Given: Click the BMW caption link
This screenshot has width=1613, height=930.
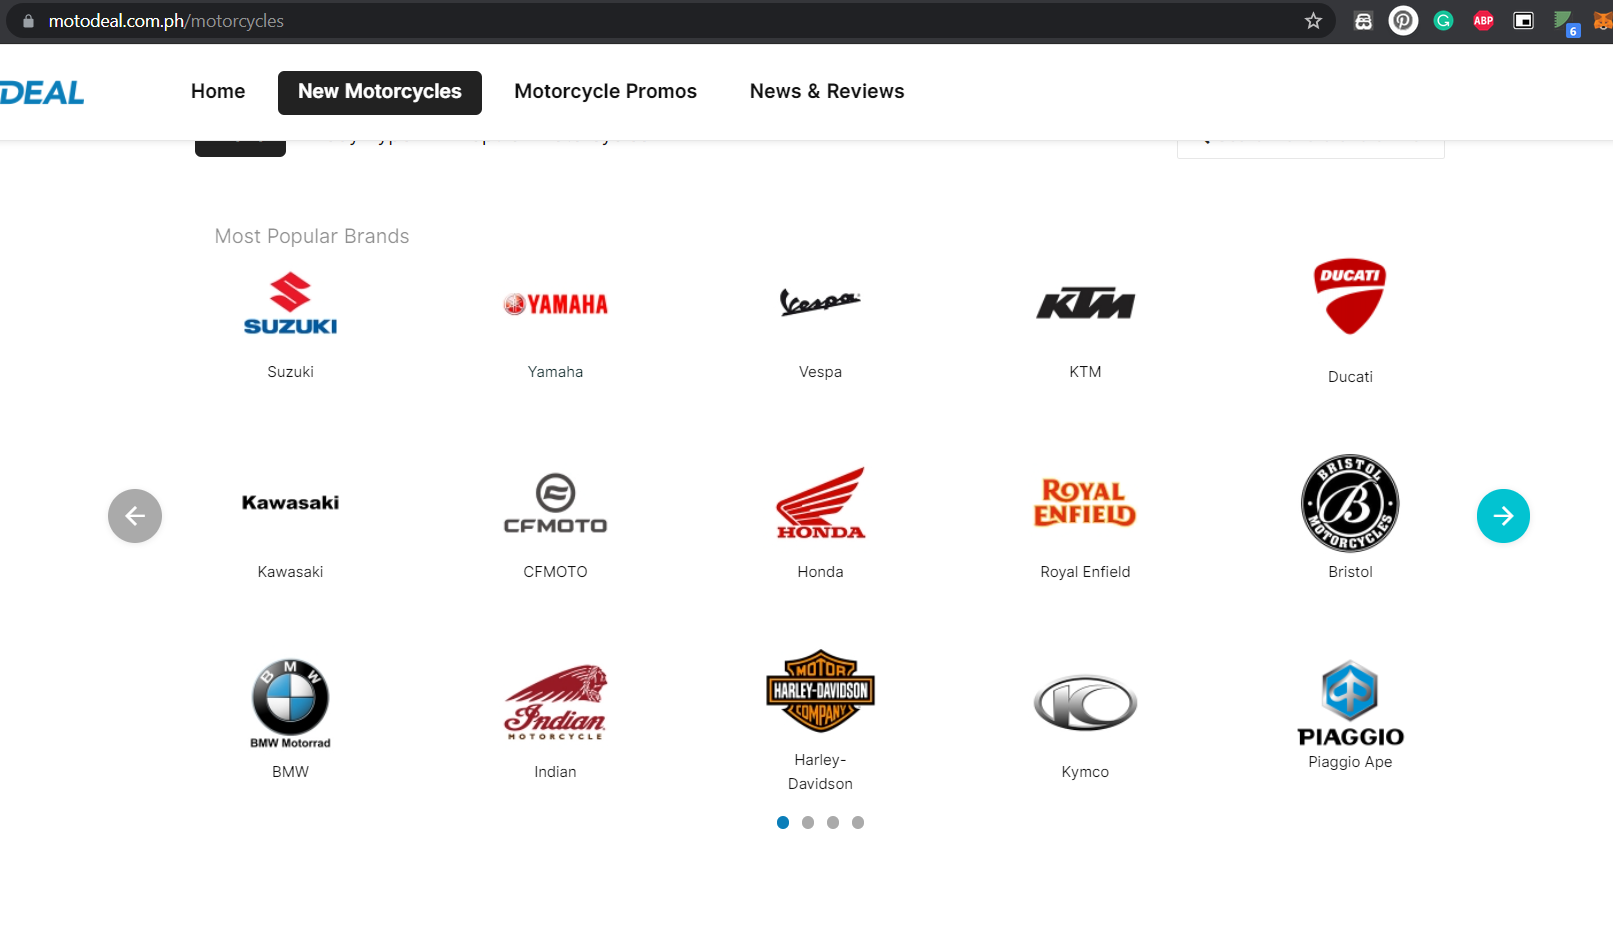Looking at the screenshot, I should click(290, 772).
